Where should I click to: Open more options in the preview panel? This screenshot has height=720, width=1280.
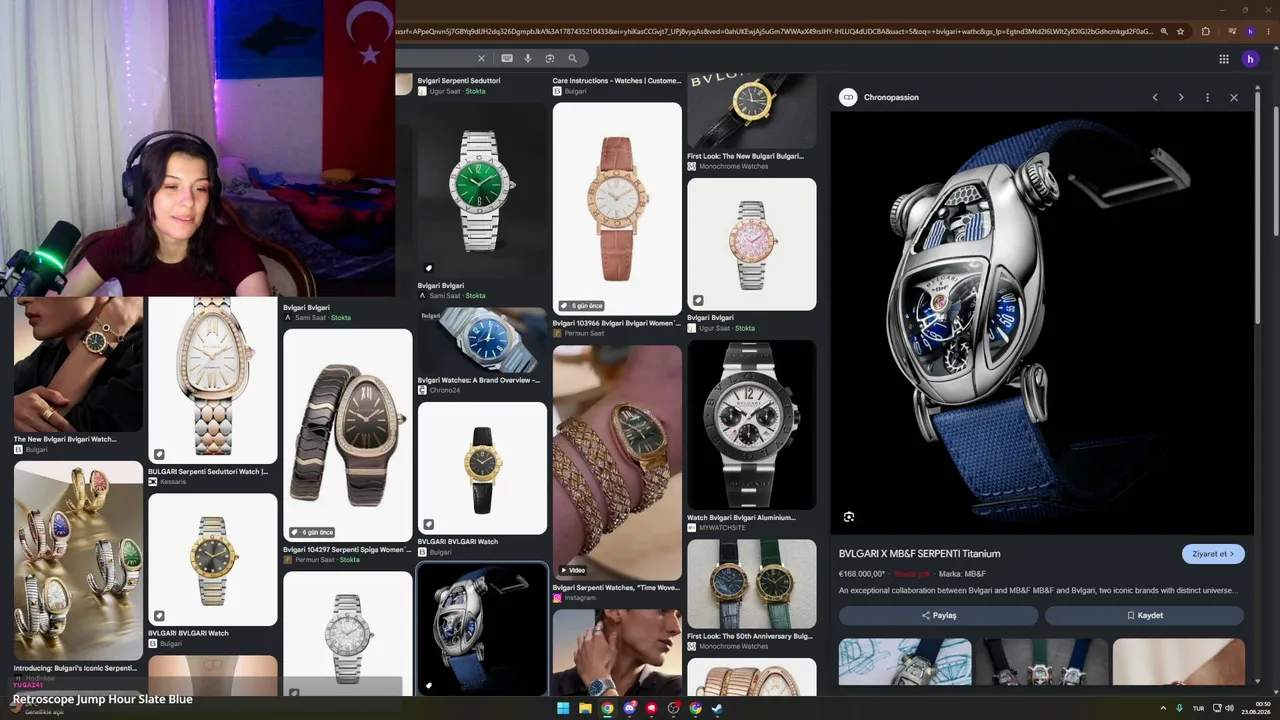tap(1207, 97)
